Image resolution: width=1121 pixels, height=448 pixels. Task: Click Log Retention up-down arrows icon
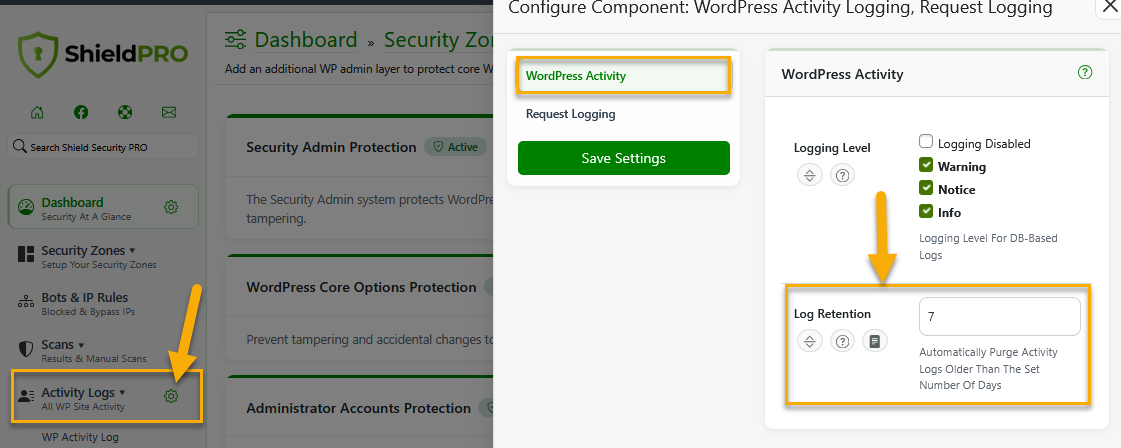click(x=809, y=342)
